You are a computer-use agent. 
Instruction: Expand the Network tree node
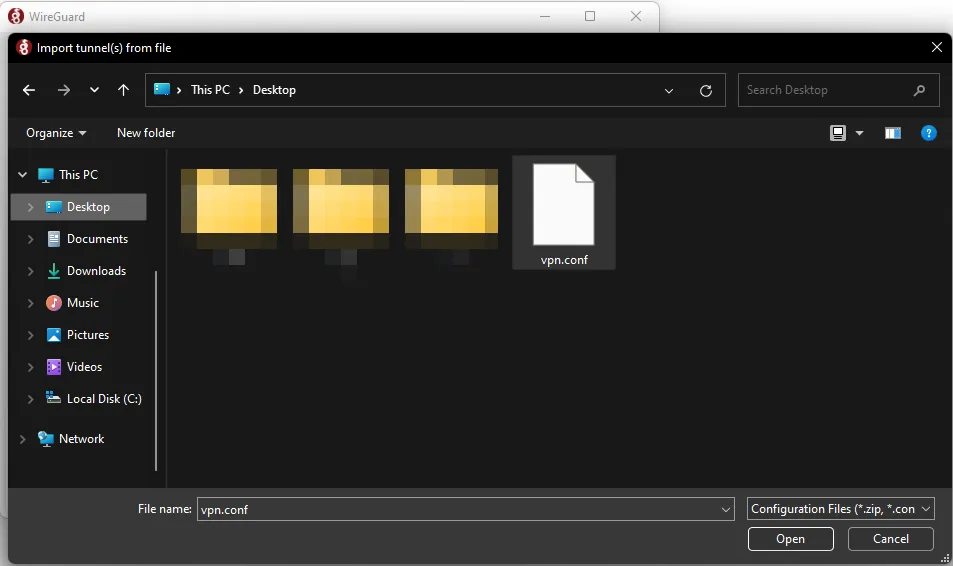22,439
